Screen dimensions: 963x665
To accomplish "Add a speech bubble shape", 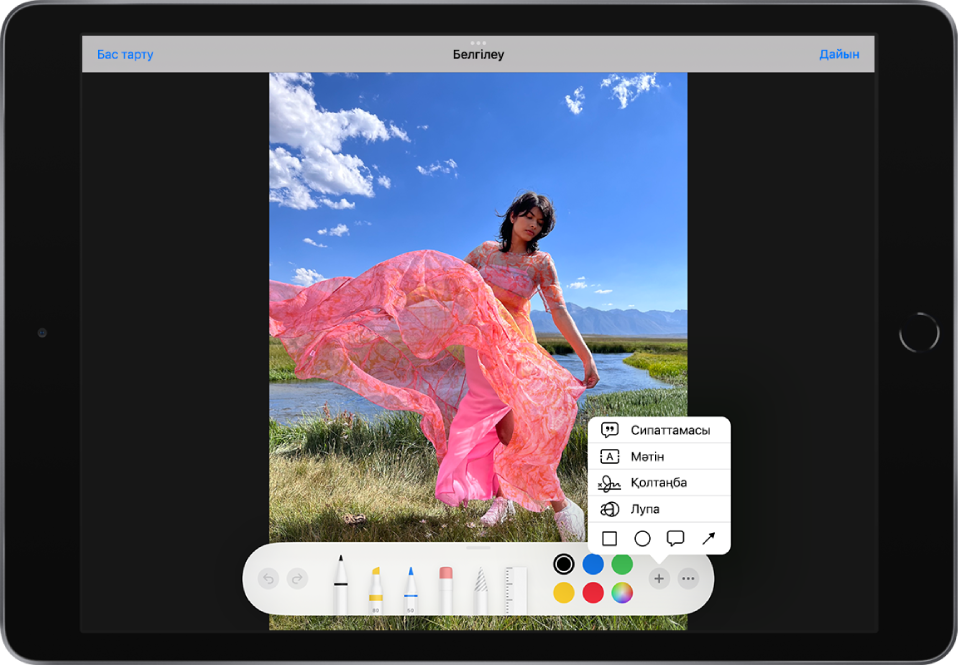I will tap(675, 538).
